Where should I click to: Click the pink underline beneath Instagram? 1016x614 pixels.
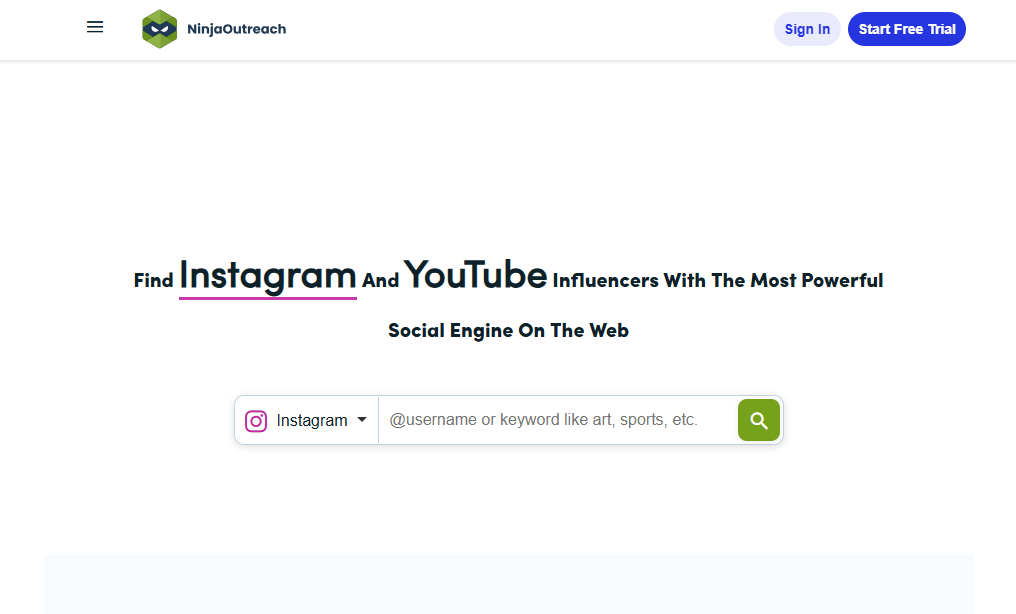coord(267,297)
